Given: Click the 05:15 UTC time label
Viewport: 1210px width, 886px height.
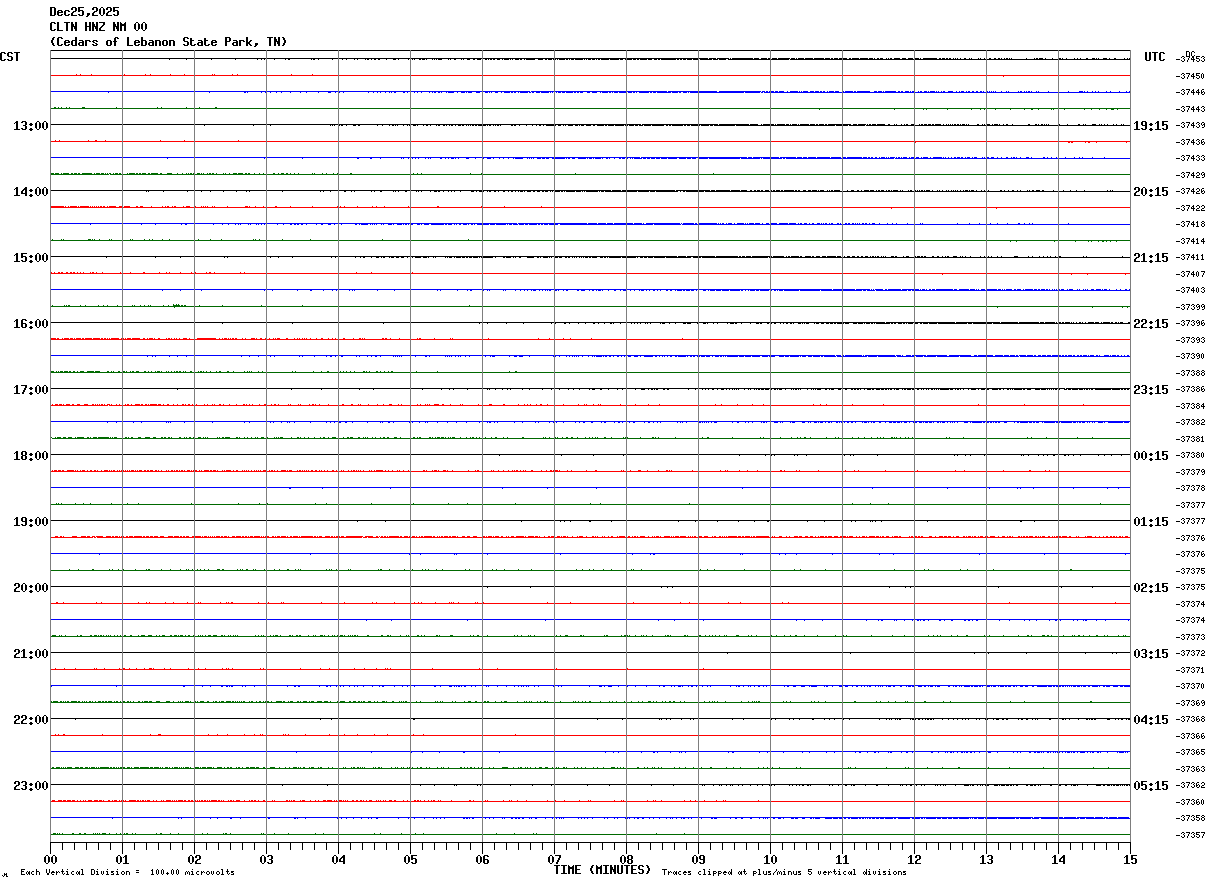Looking at the screenshot, I should coord(1150,786).
